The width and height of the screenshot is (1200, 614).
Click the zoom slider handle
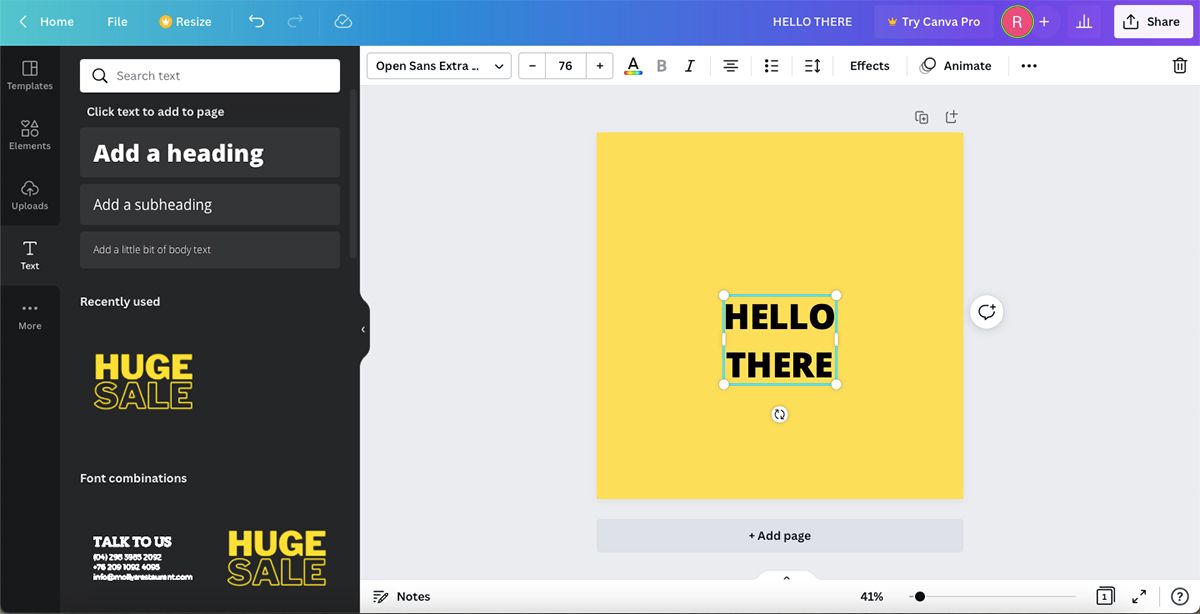pos(920,596)
